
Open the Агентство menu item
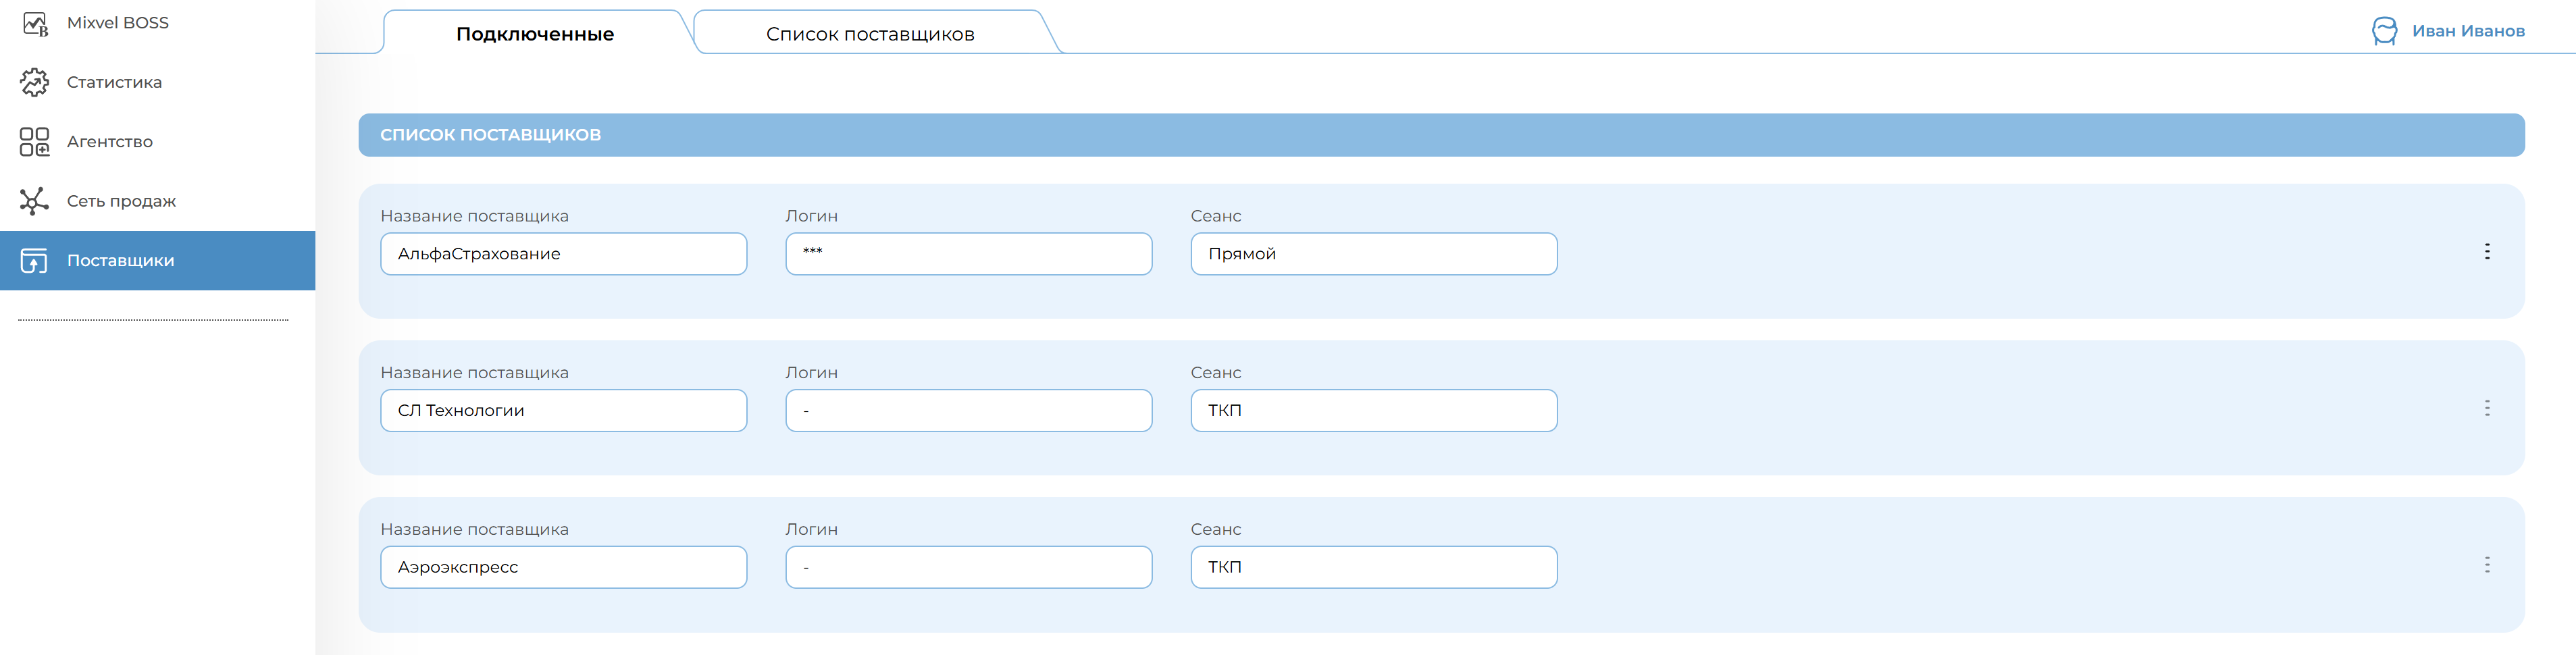pyautogui.click(x=110, y=142)
